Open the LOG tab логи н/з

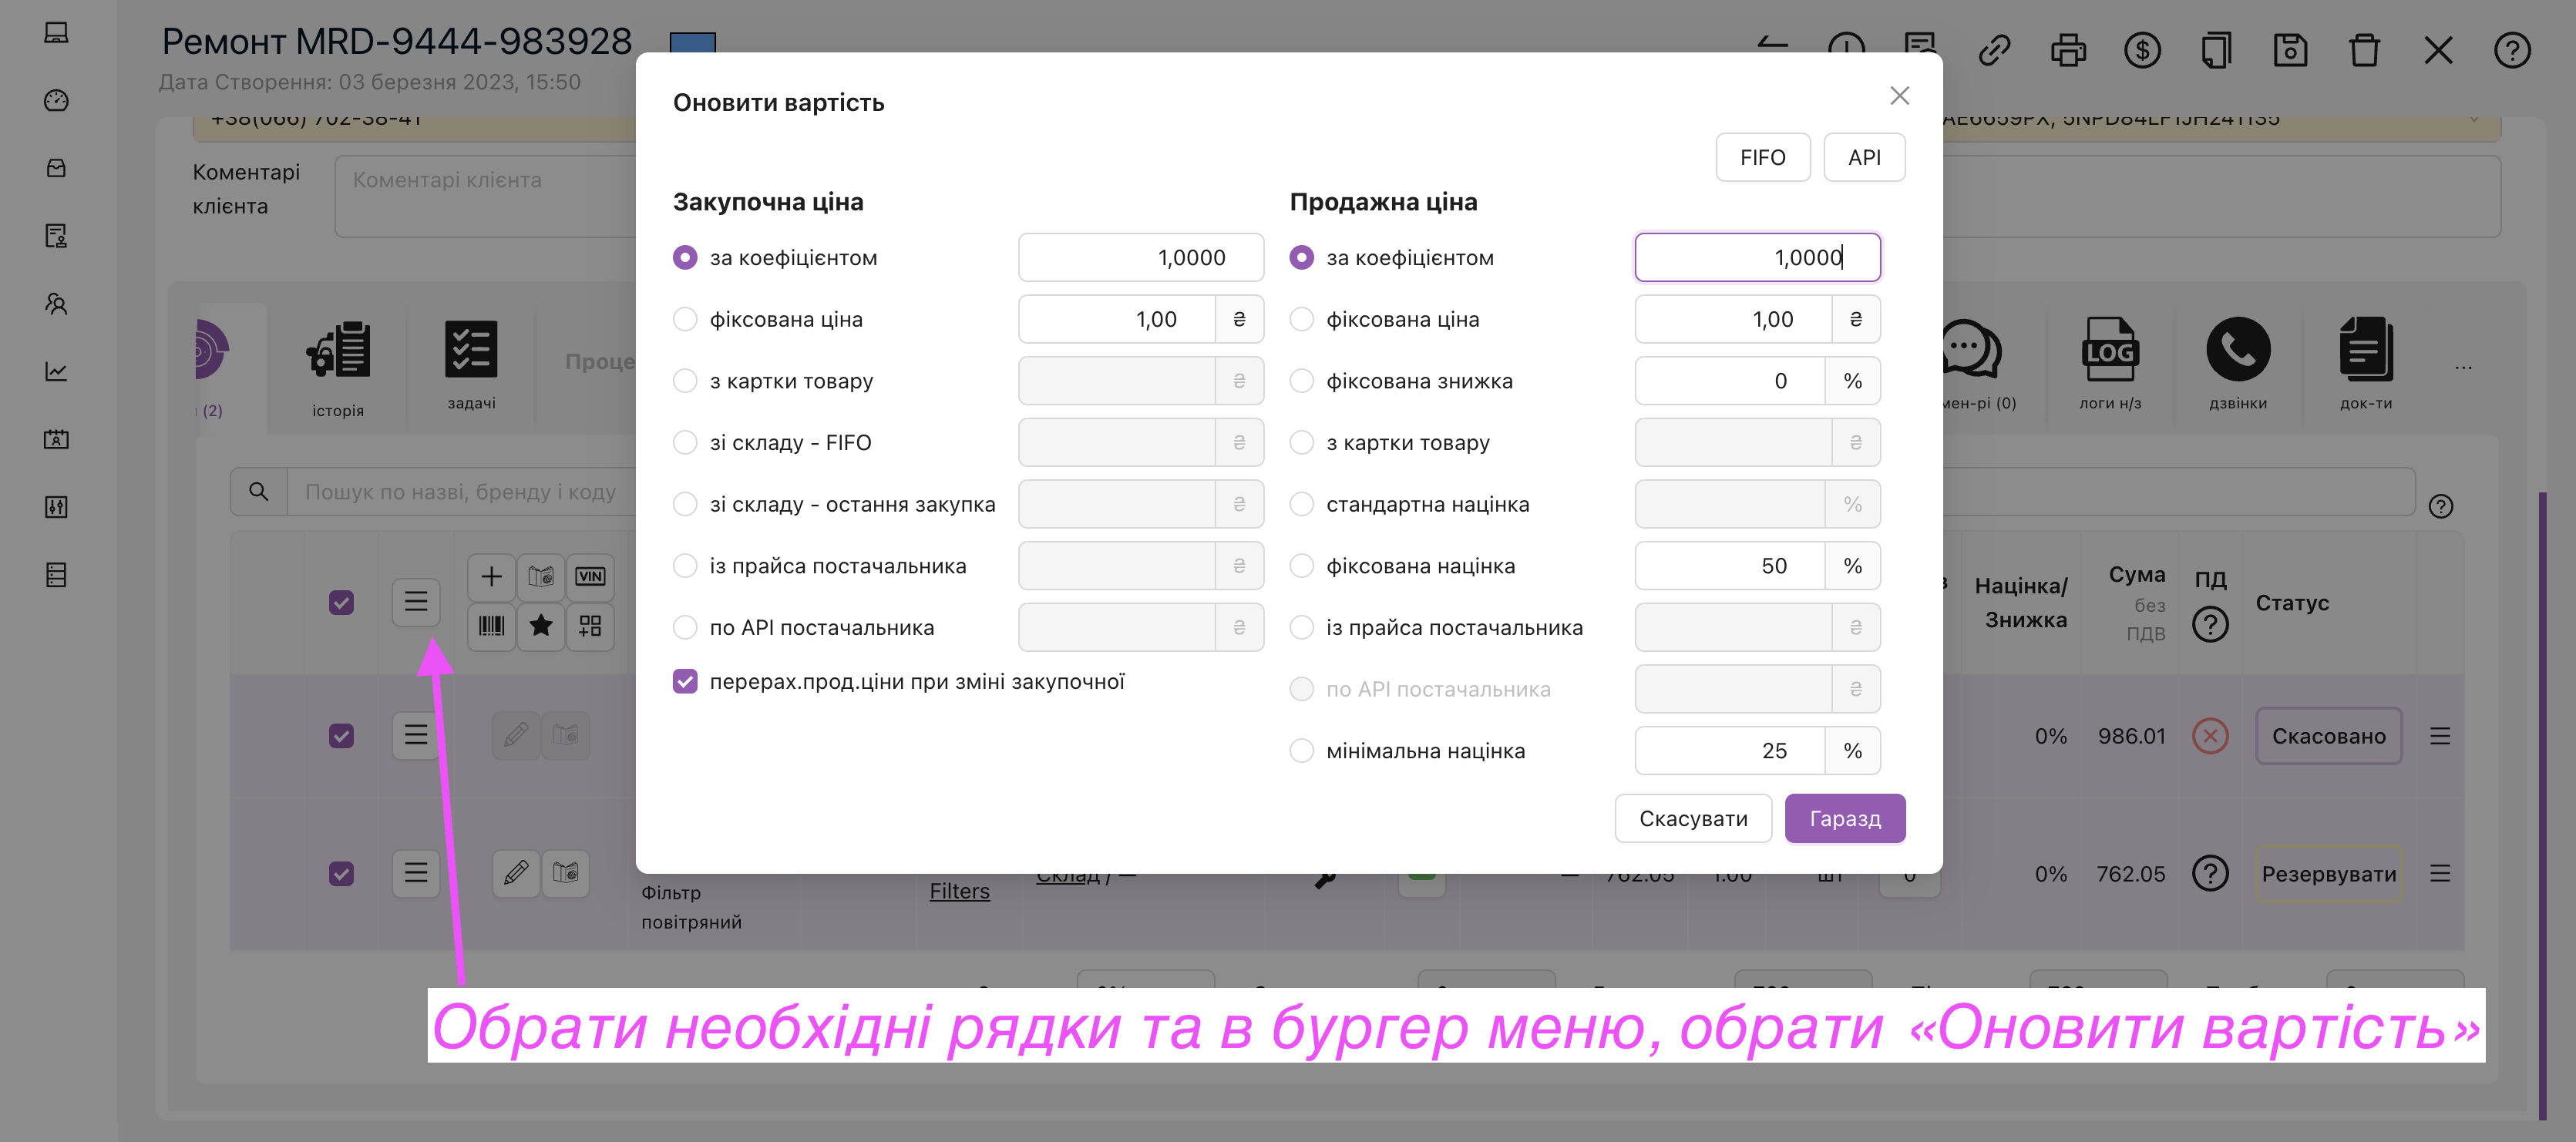pyautogui.click(x=2110, y=364)
